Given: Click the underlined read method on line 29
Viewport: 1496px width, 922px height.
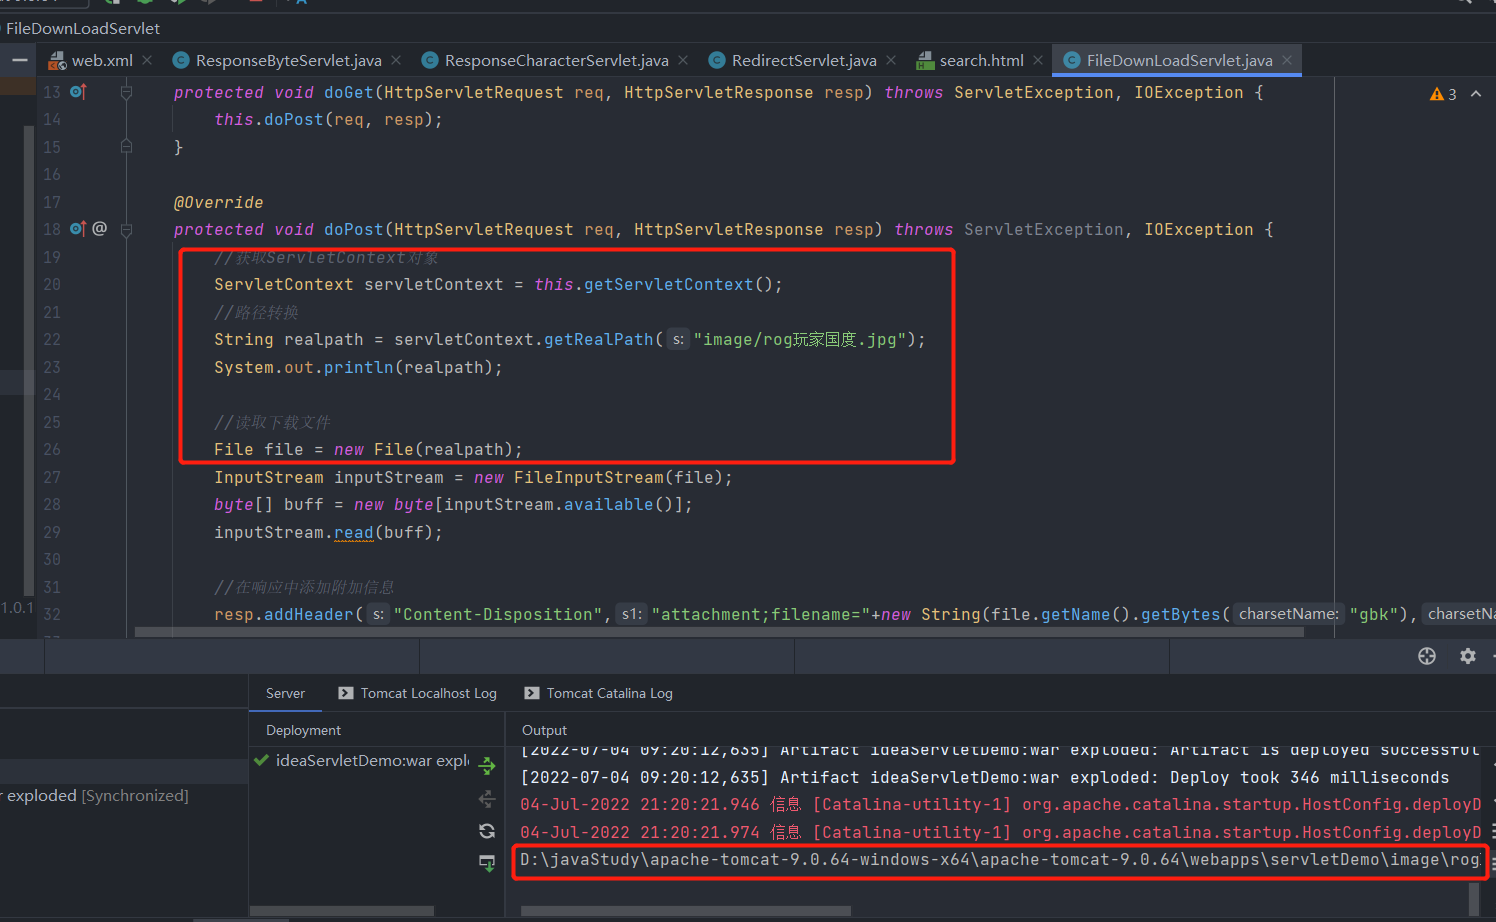Looking at the screenshot, I should point(353,533).
